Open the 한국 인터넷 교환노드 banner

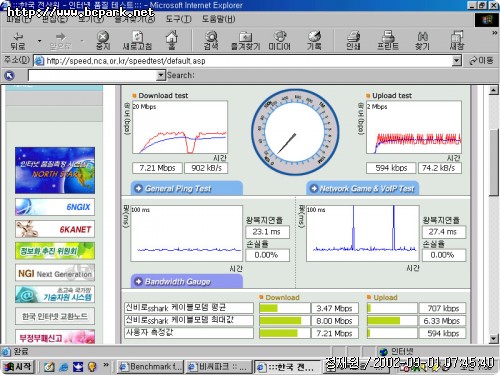pos(55,316)
